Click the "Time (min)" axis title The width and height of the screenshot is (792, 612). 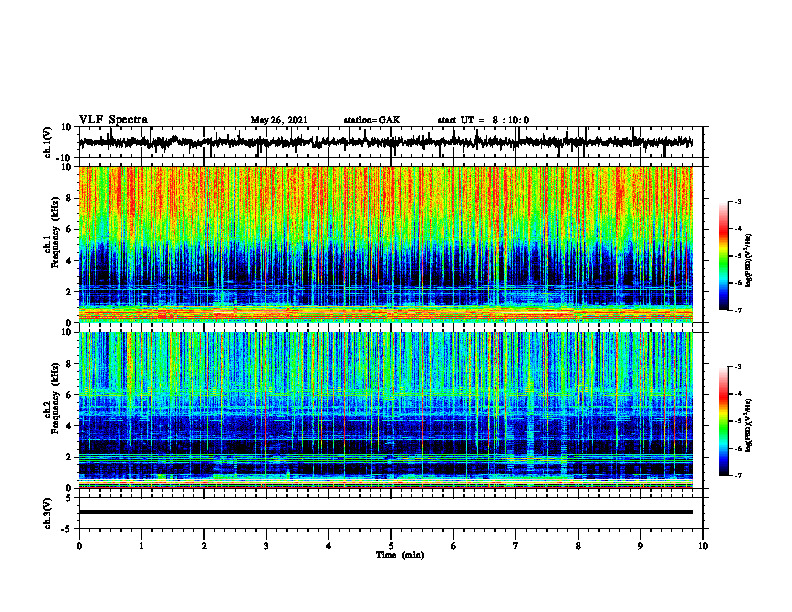click(x=400, y=555)
